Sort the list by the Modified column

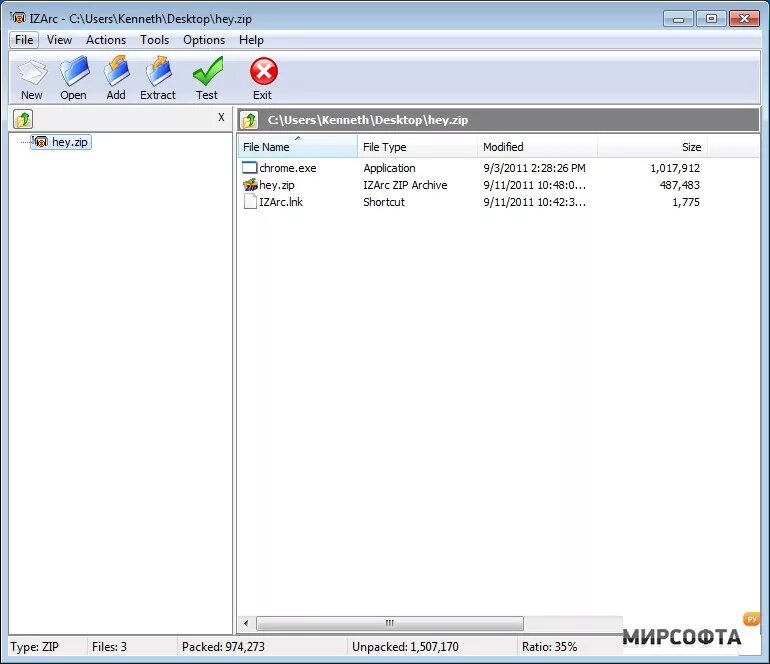tap(537, 147)
